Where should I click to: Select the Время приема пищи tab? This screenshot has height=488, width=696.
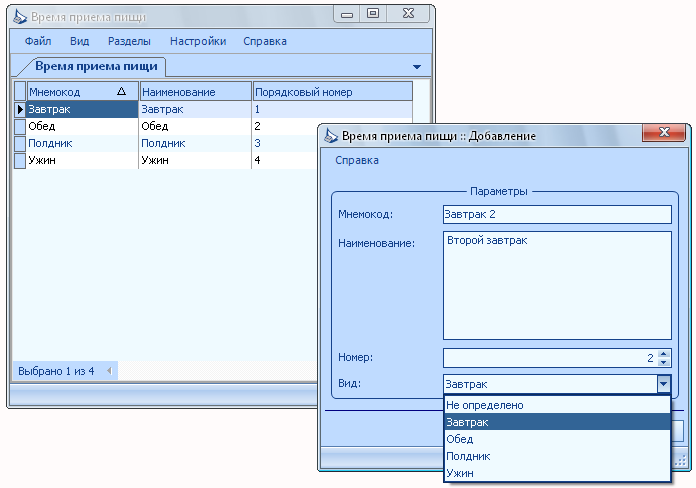tap(96, 66)
